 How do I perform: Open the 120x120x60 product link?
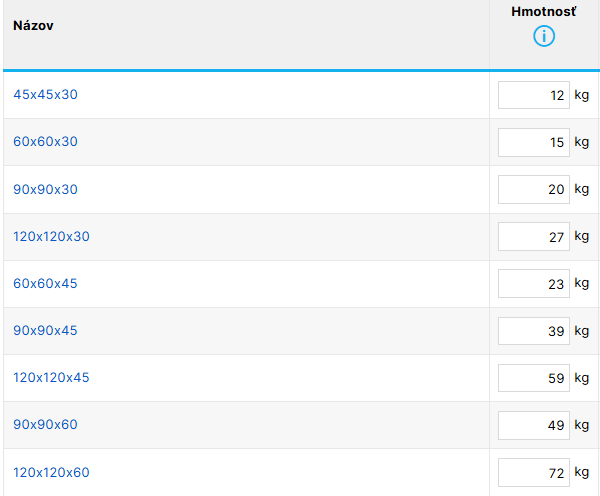pyautogui.click(x=51, y=473)
